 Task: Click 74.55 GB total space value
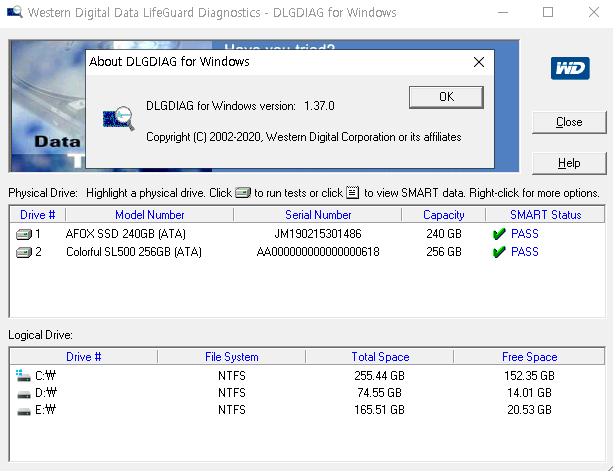[x=379, y=392]
